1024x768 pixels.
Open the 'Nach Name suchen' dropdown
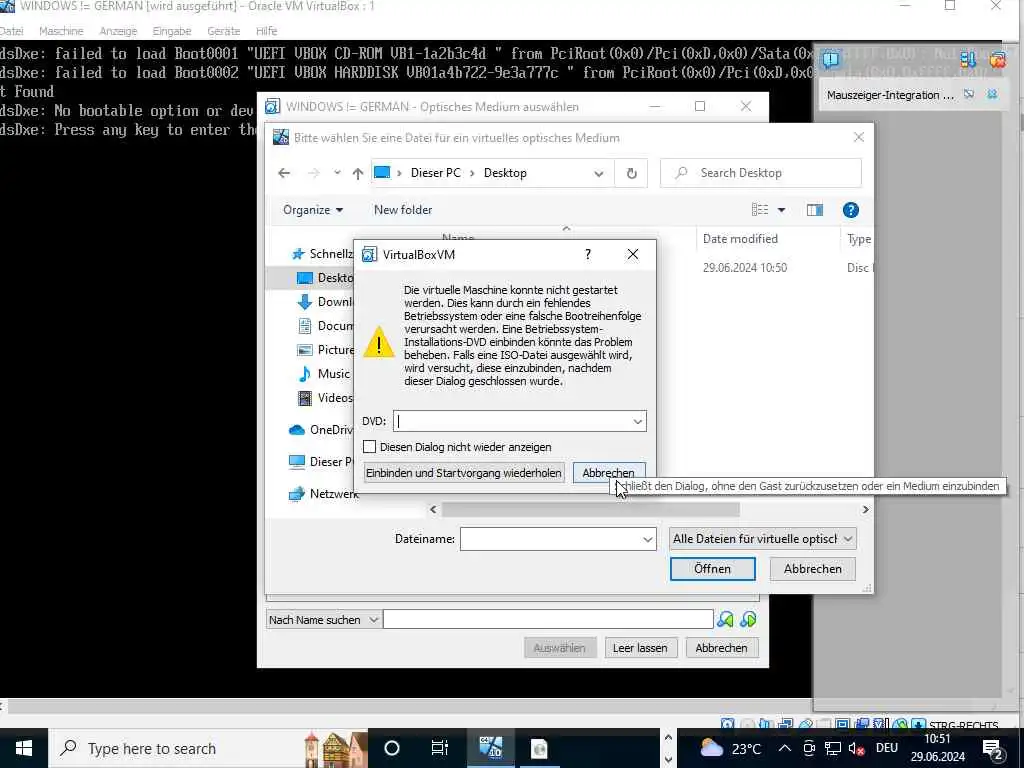[x=323, y=619]
